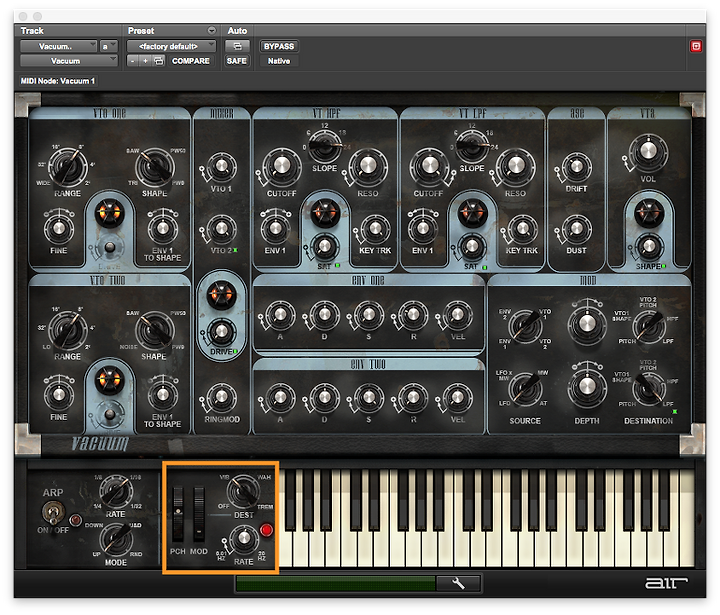Viewport: 720px width, 615px height.
Task: Open the factory default preset dropdown
Action: point(171,46)
